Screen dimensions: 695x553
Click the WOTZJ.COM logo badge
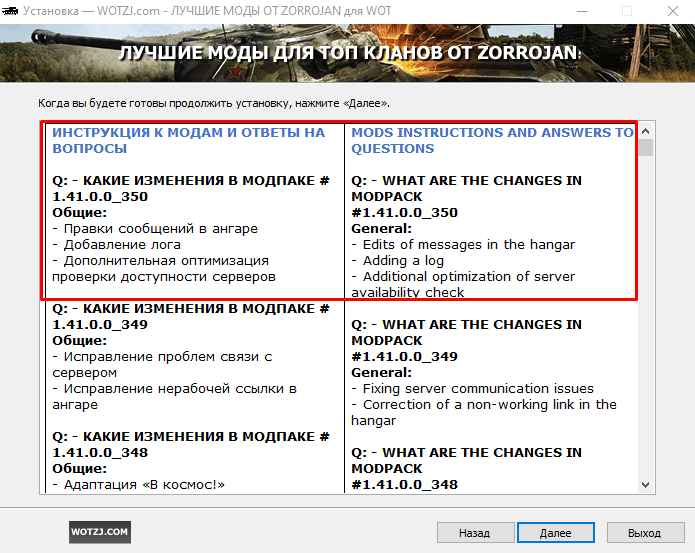[x=99, y=532]
